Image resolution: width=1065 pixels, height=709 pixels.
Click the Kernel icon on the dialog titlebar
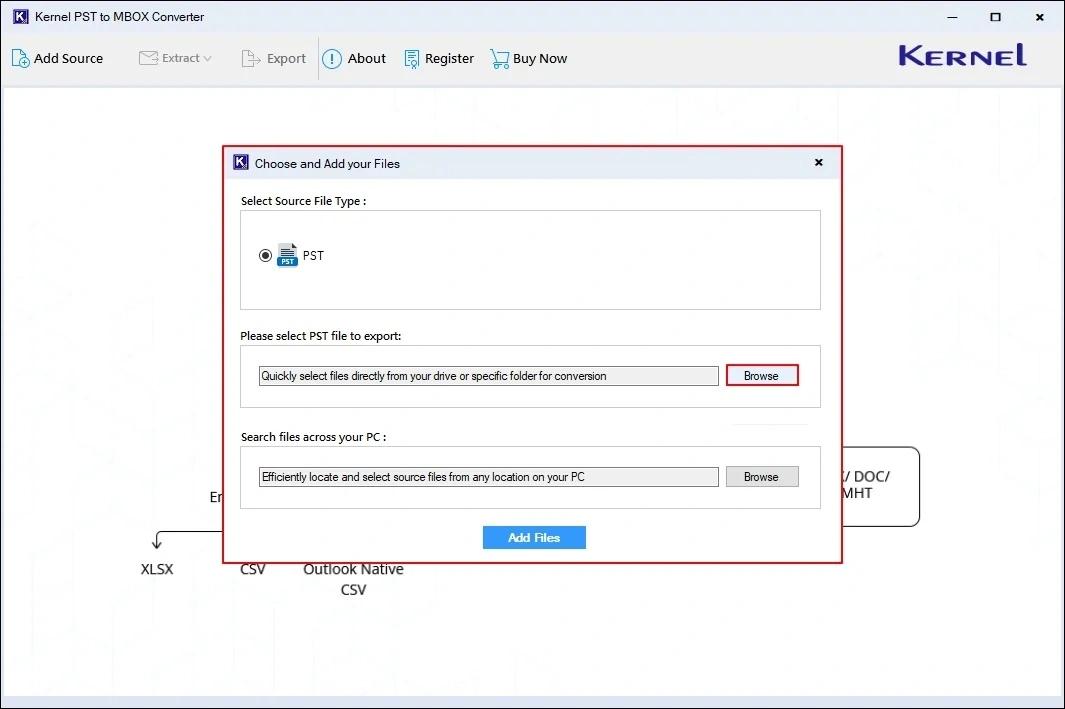(x=241, y=161)
